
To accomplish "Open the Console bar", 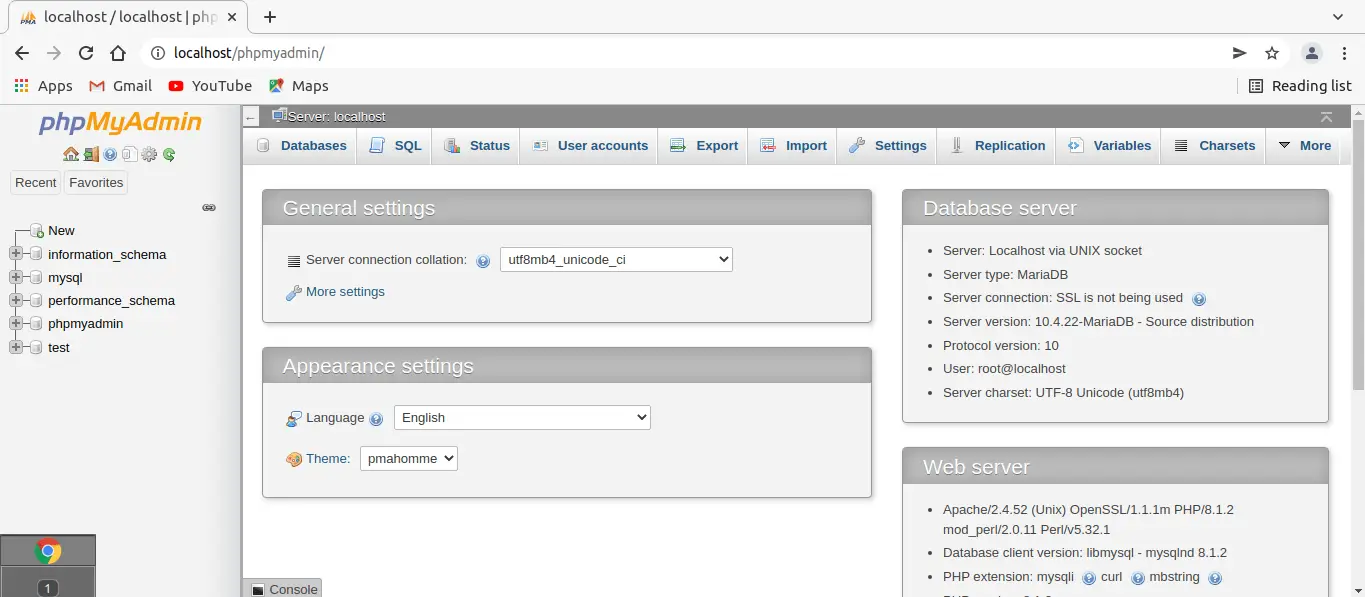I will (282, 589).
